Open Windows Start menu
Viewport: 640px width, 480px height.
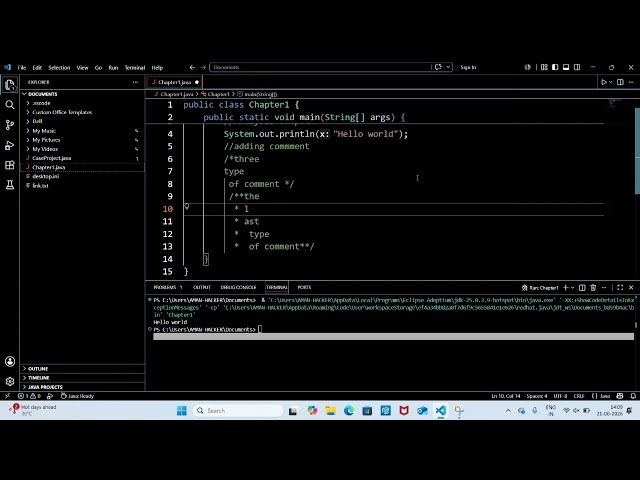182,411
